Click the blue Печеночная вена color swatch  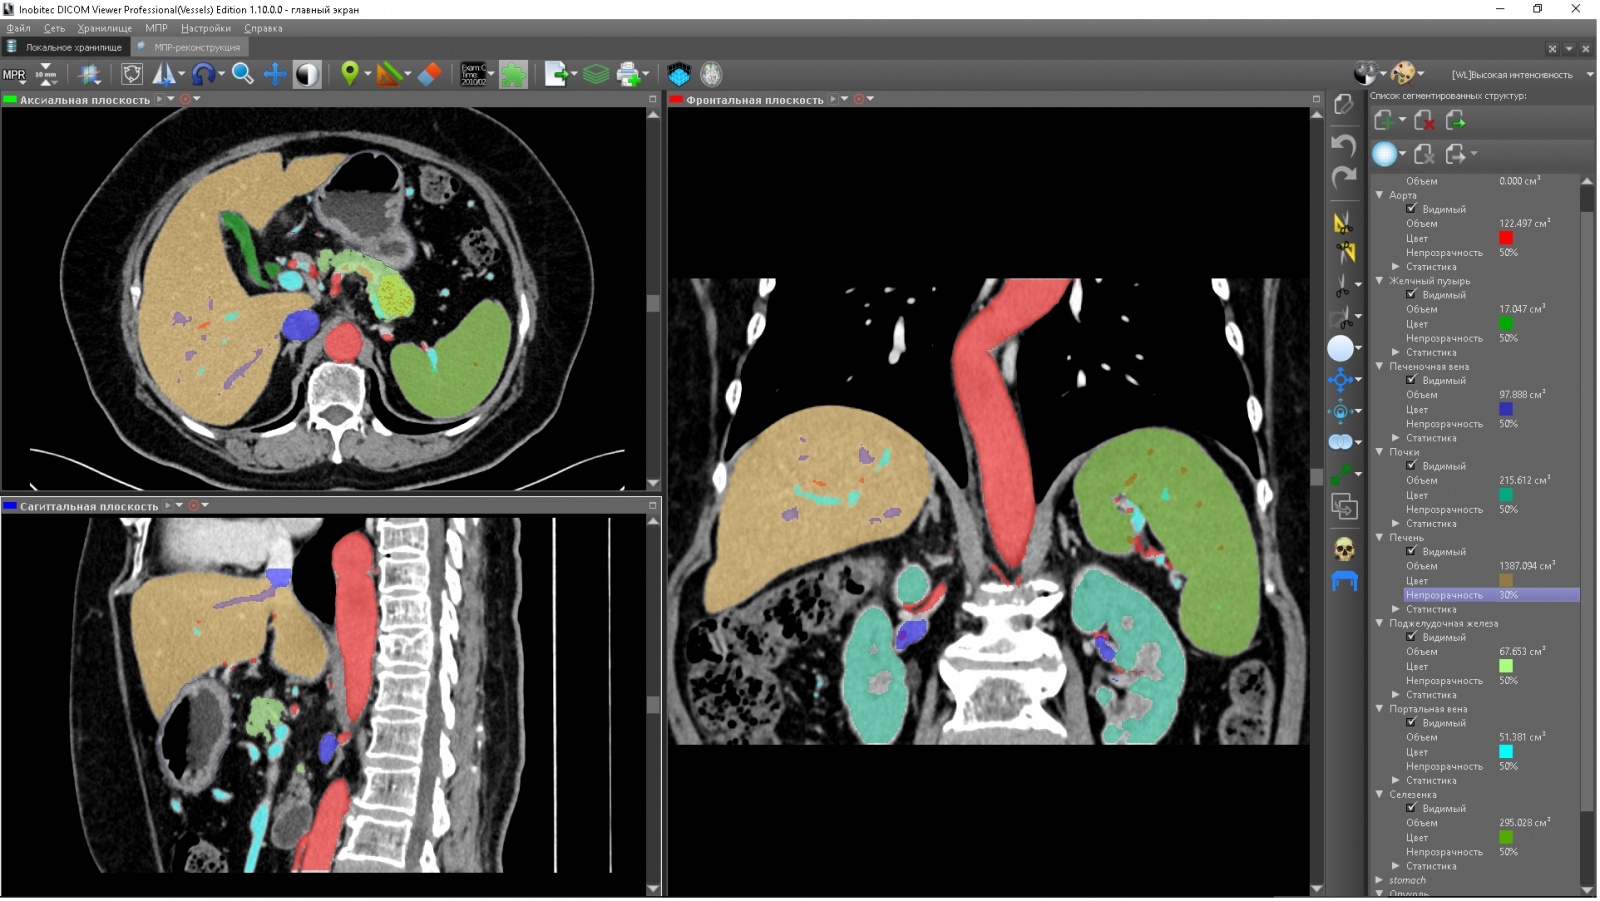[x=1506, y=409]
